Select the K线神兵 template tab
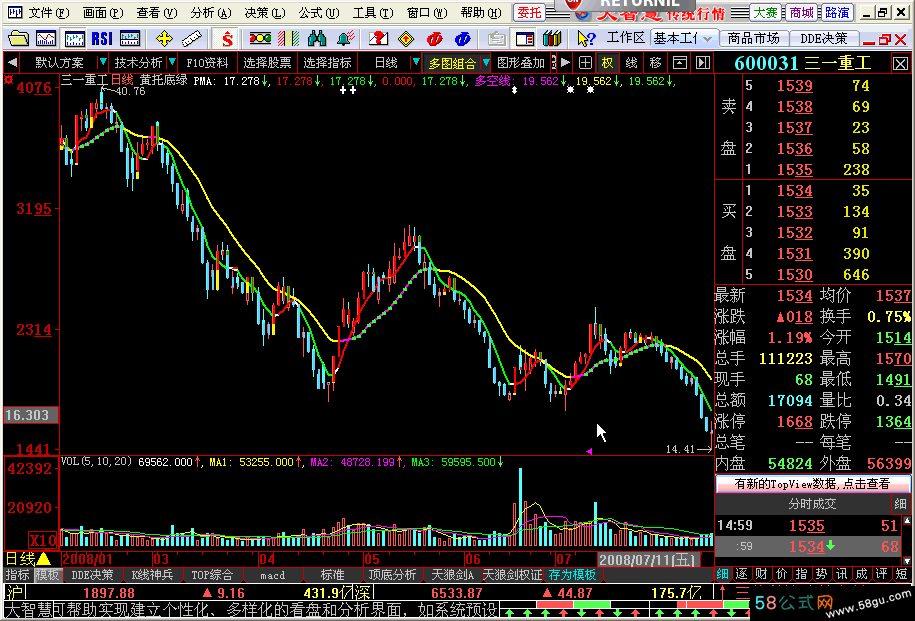The width and height of the screenshot is (915, 621). [152, 575]
